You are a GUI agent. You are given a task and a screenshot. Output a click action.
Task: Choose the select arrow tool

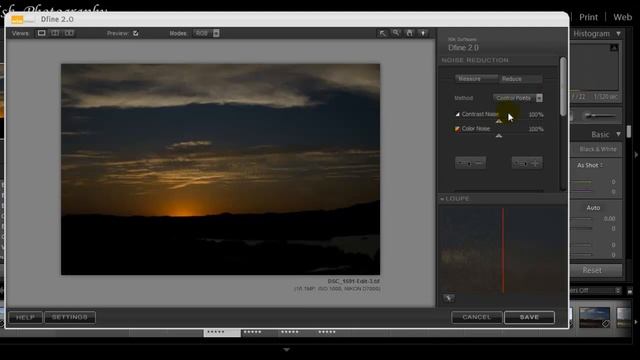(382, 33)
